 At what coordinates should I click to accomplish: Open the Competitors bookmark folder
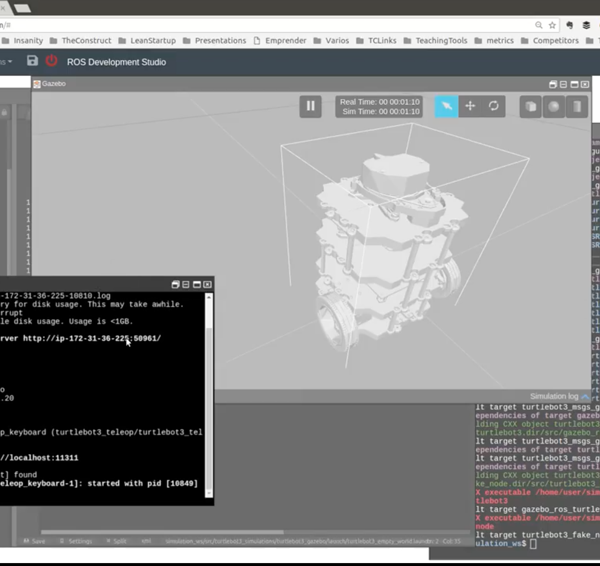550,41
